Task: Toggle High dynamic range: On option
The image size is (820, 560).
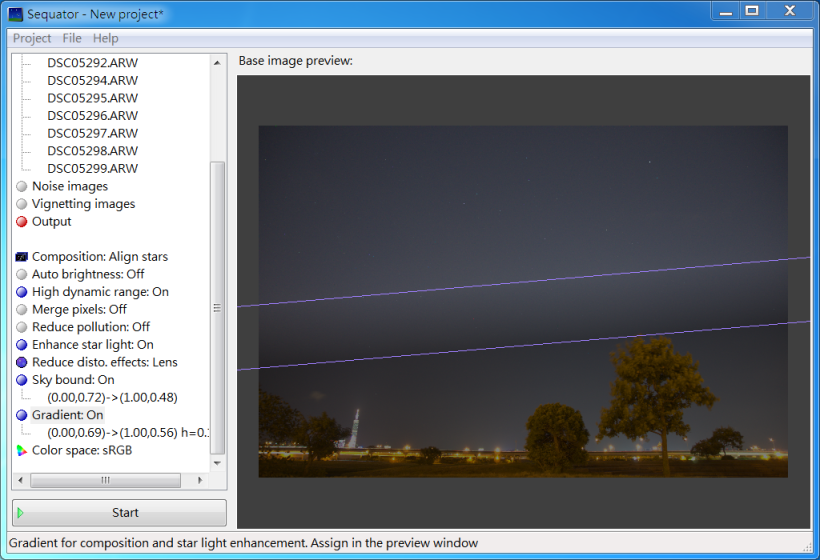Action: 100,292
